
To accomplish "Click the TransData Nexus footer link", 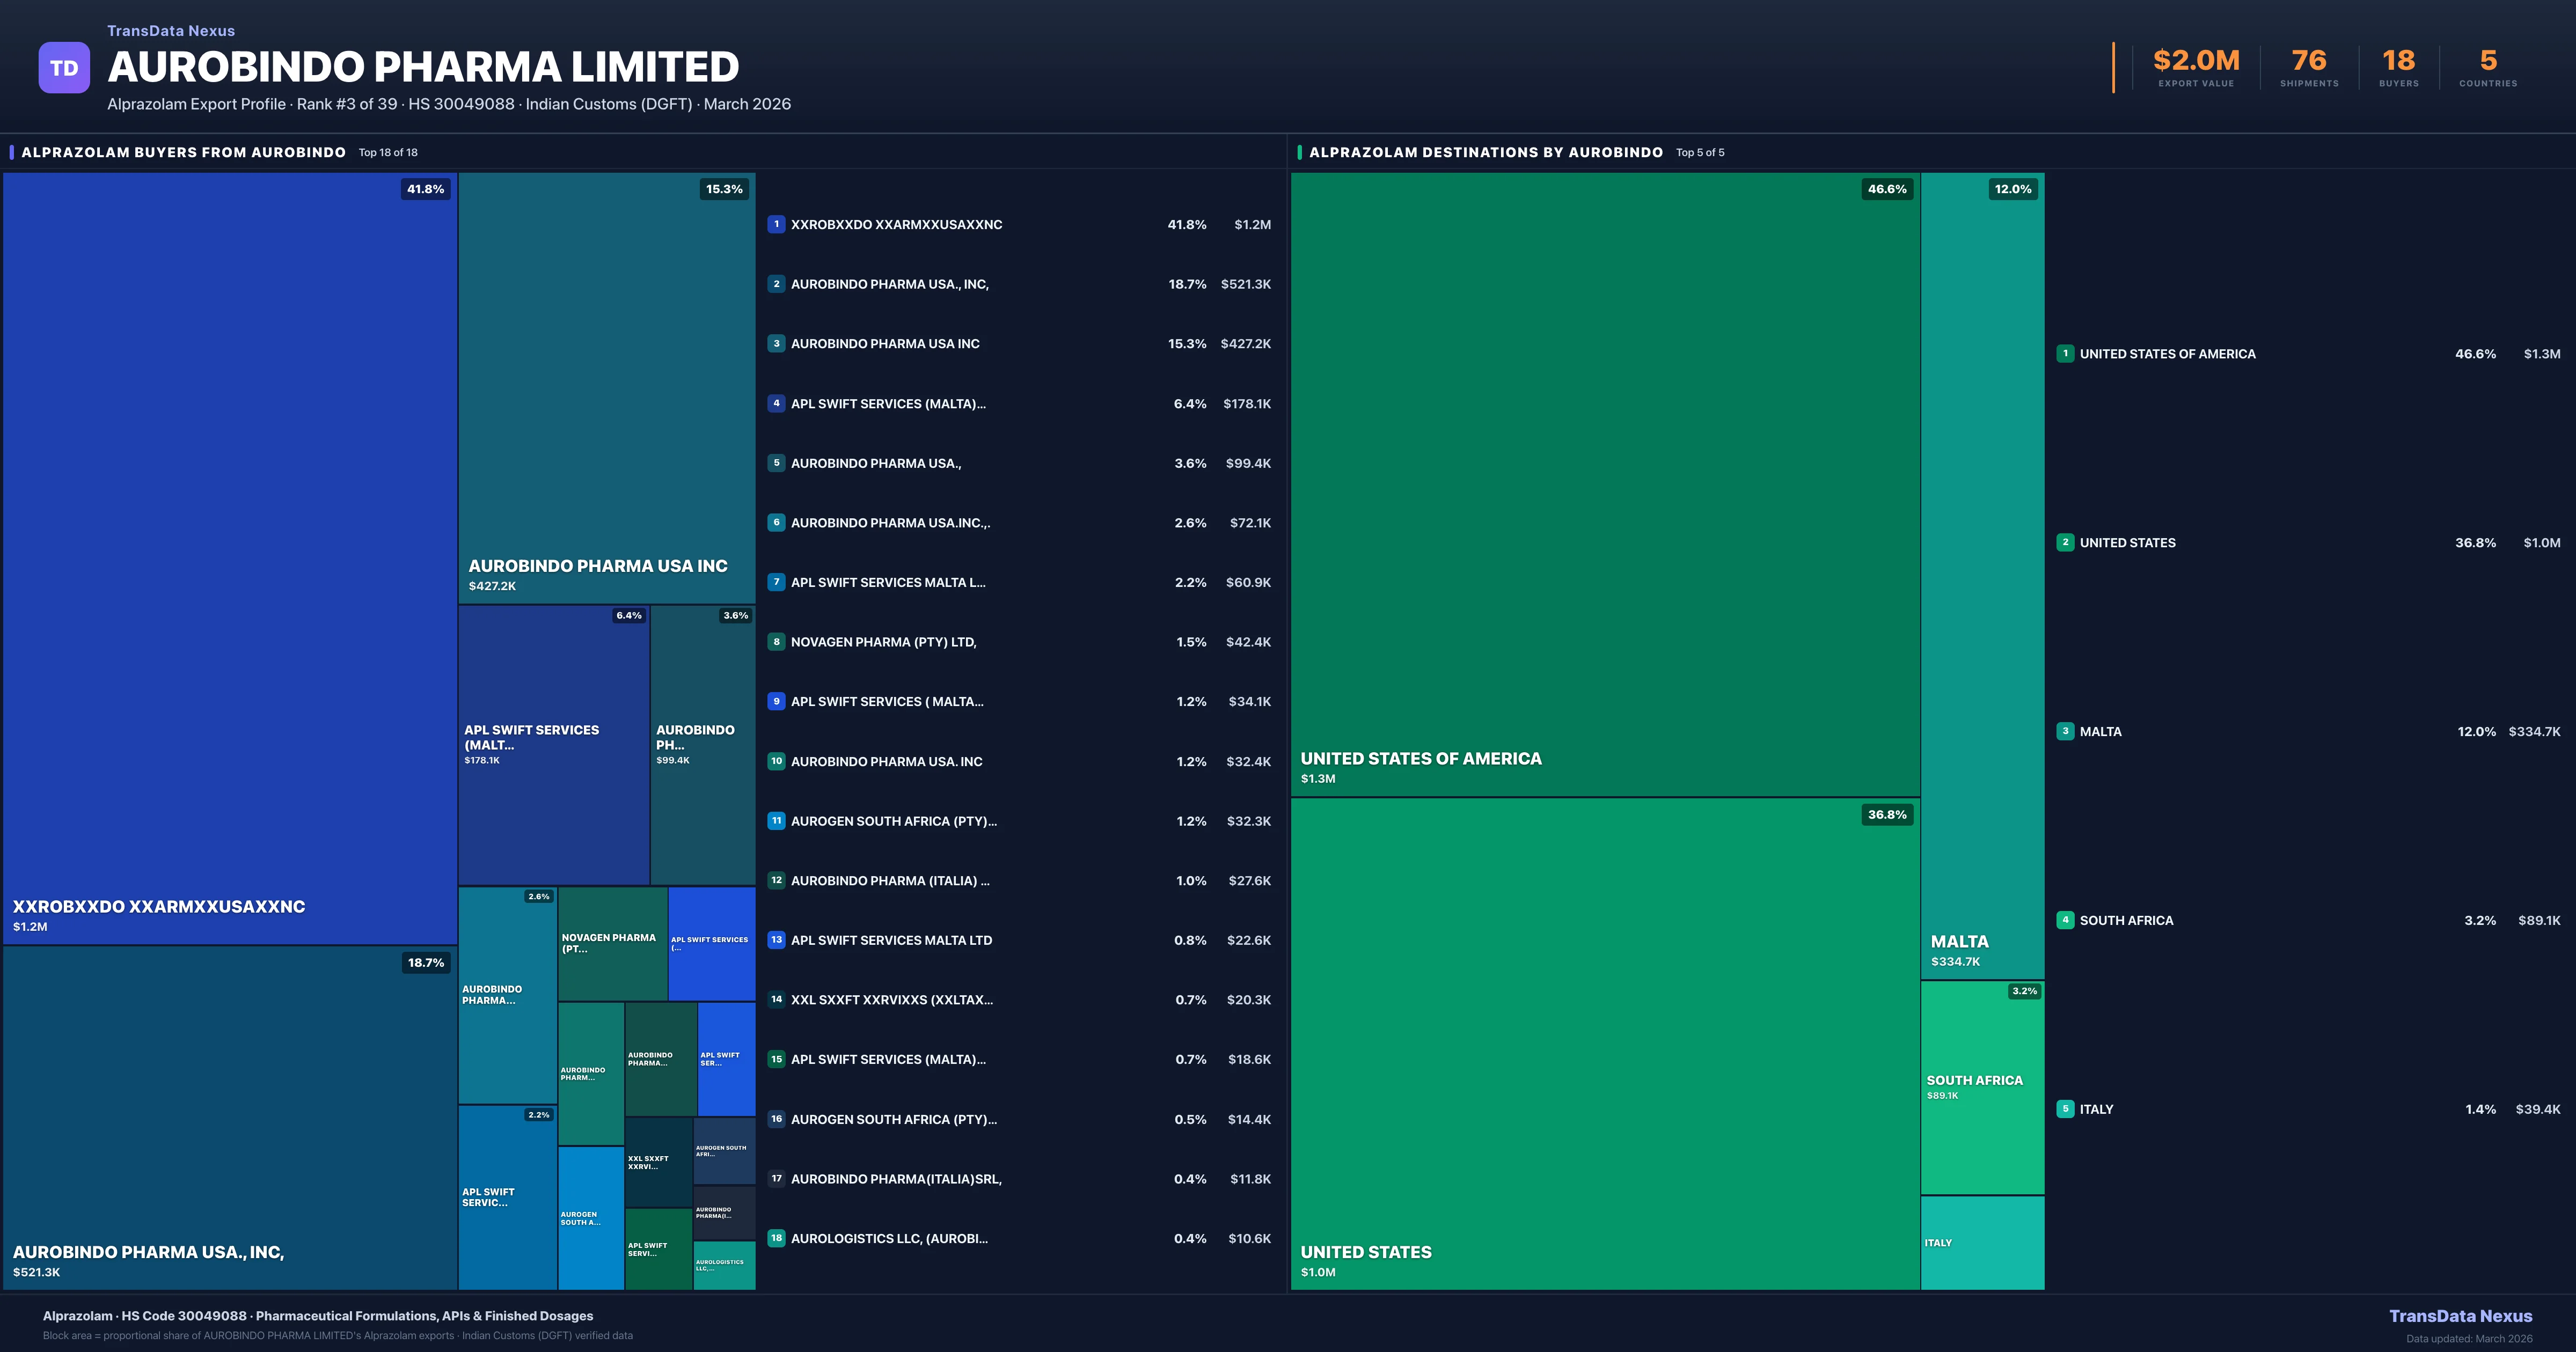I will [2460, 1316].
